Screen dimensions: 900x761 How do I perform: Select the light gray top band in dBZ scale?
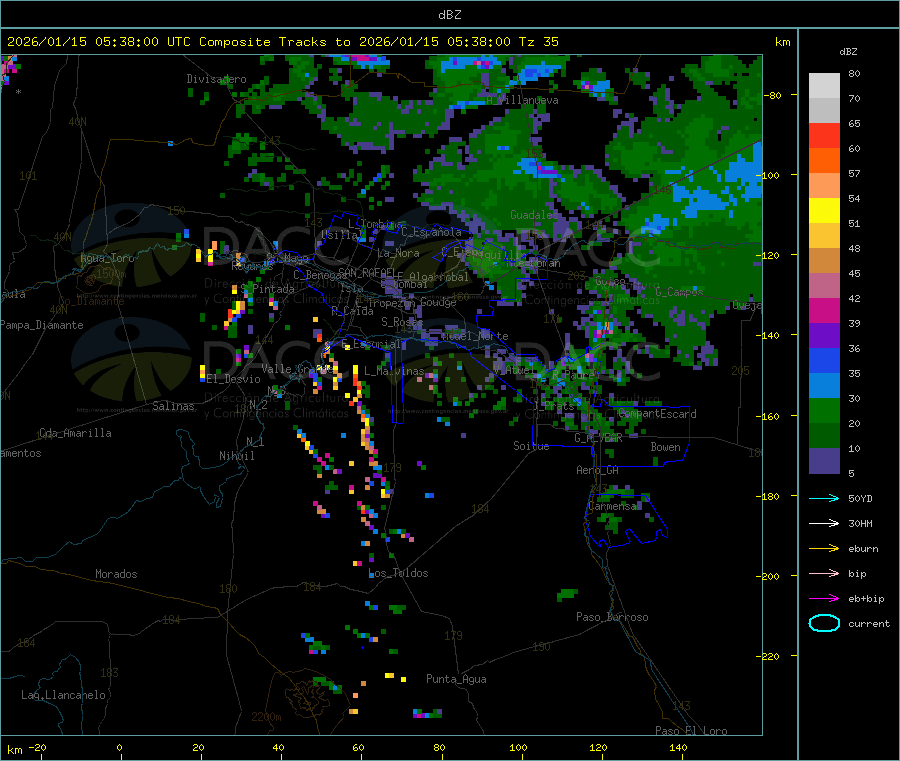click(824, 86)
